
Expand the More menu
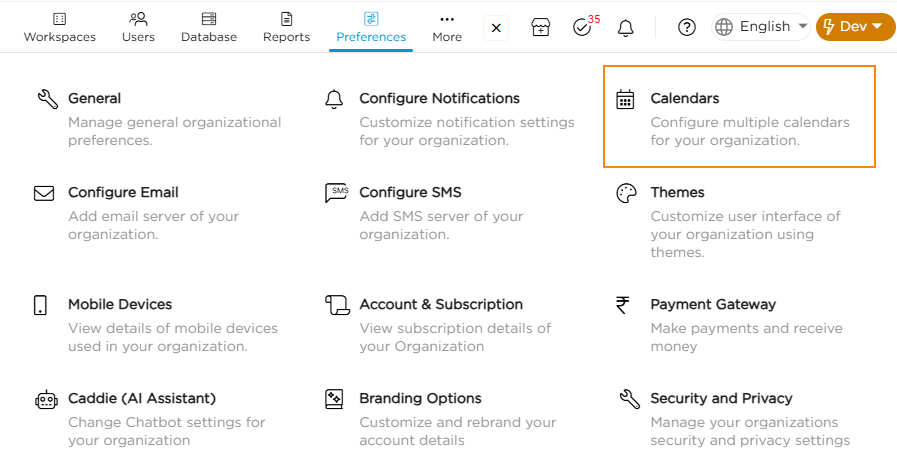click(447, 27)
